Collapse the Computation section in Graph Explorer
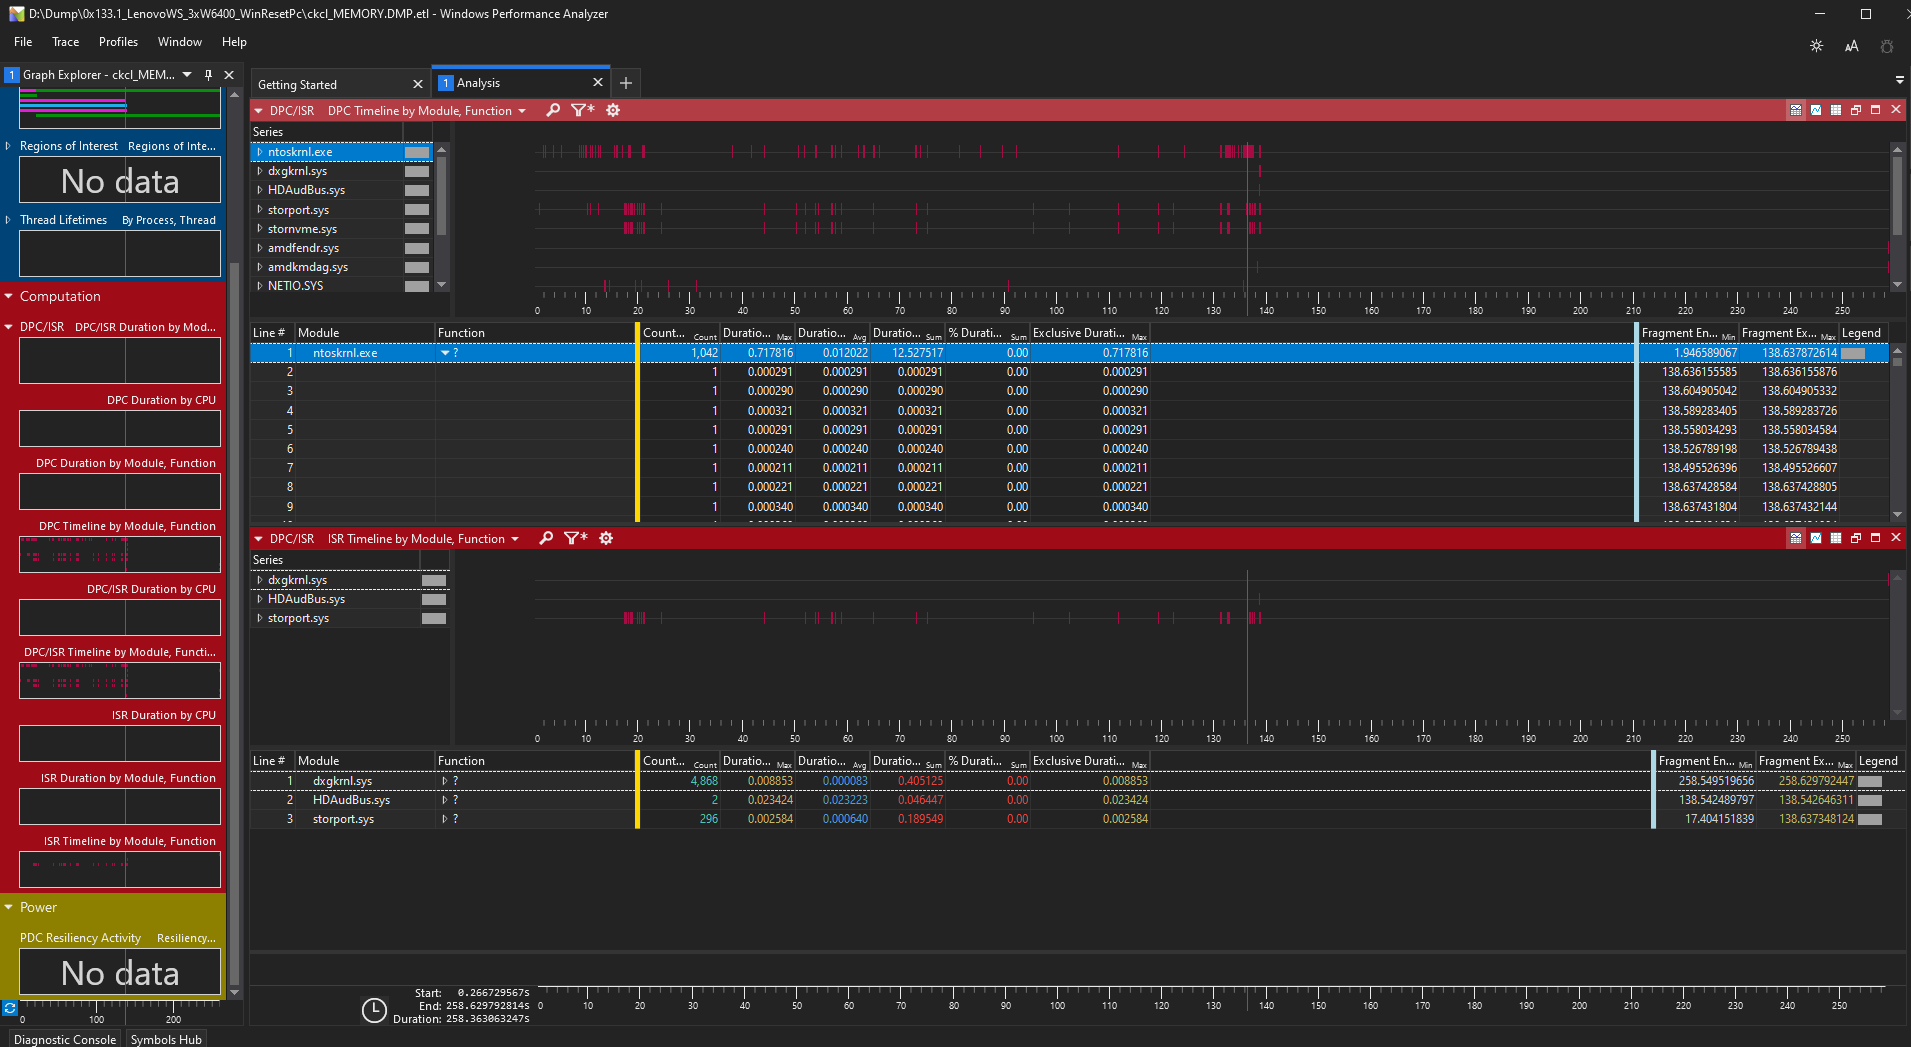The height and width of the screenshot is (1047, 1911). click(x=9, y=296)
